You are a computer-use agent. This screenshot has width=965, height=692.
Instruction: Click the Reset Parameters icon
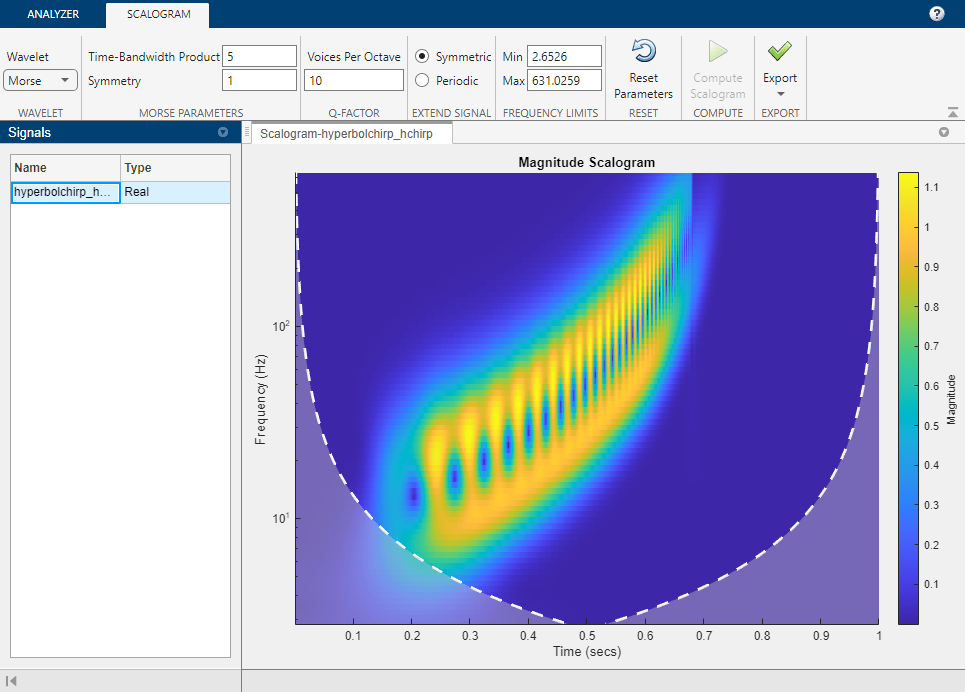click(x=643, y=52)
